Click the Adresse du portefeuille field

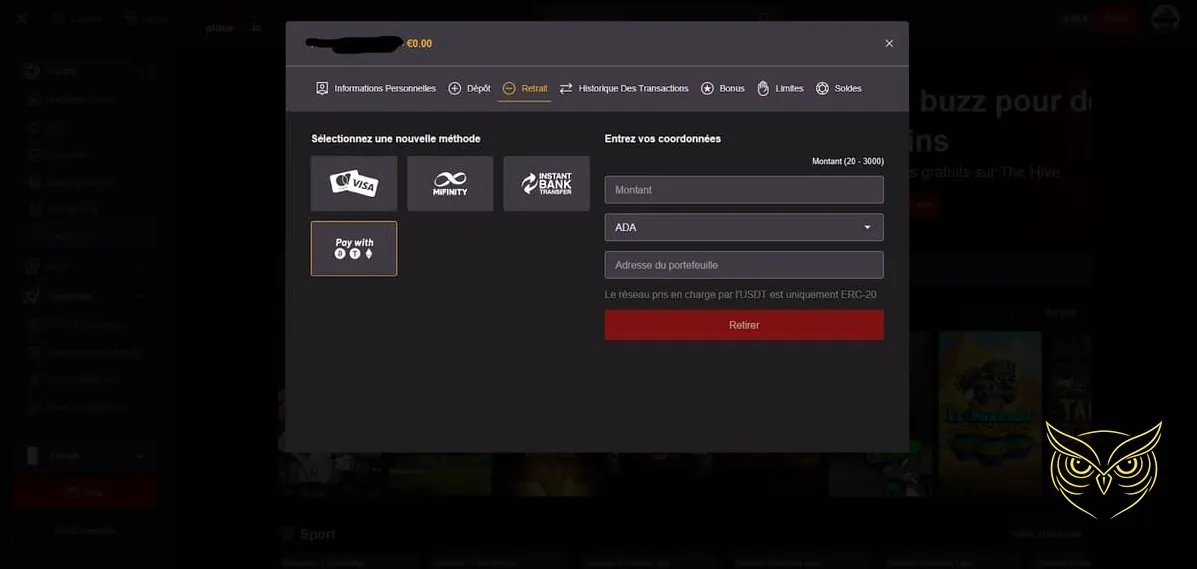[x=744, y=265]
